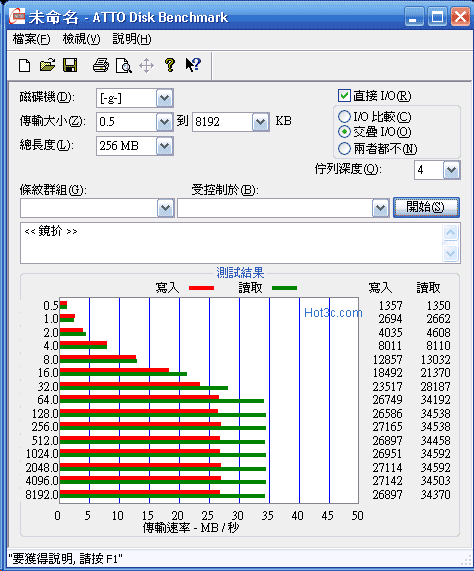This screenshot has height=571, width=474.
Task: Open the 8192 transfer size end dropdown
Action: tap(260, 122)
